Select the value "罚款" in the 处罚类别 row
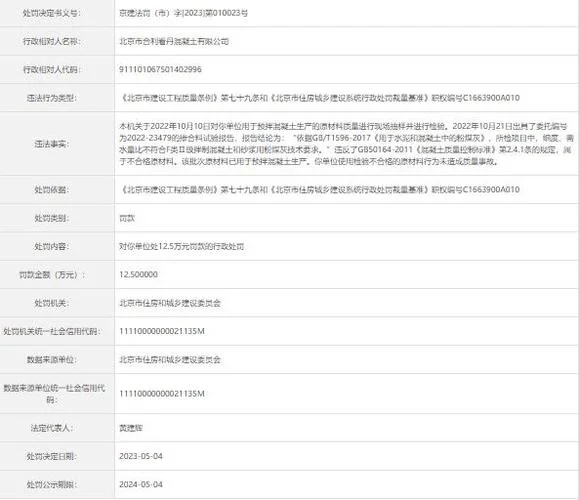Screen dimensions: 579x500 click(127, 218)
